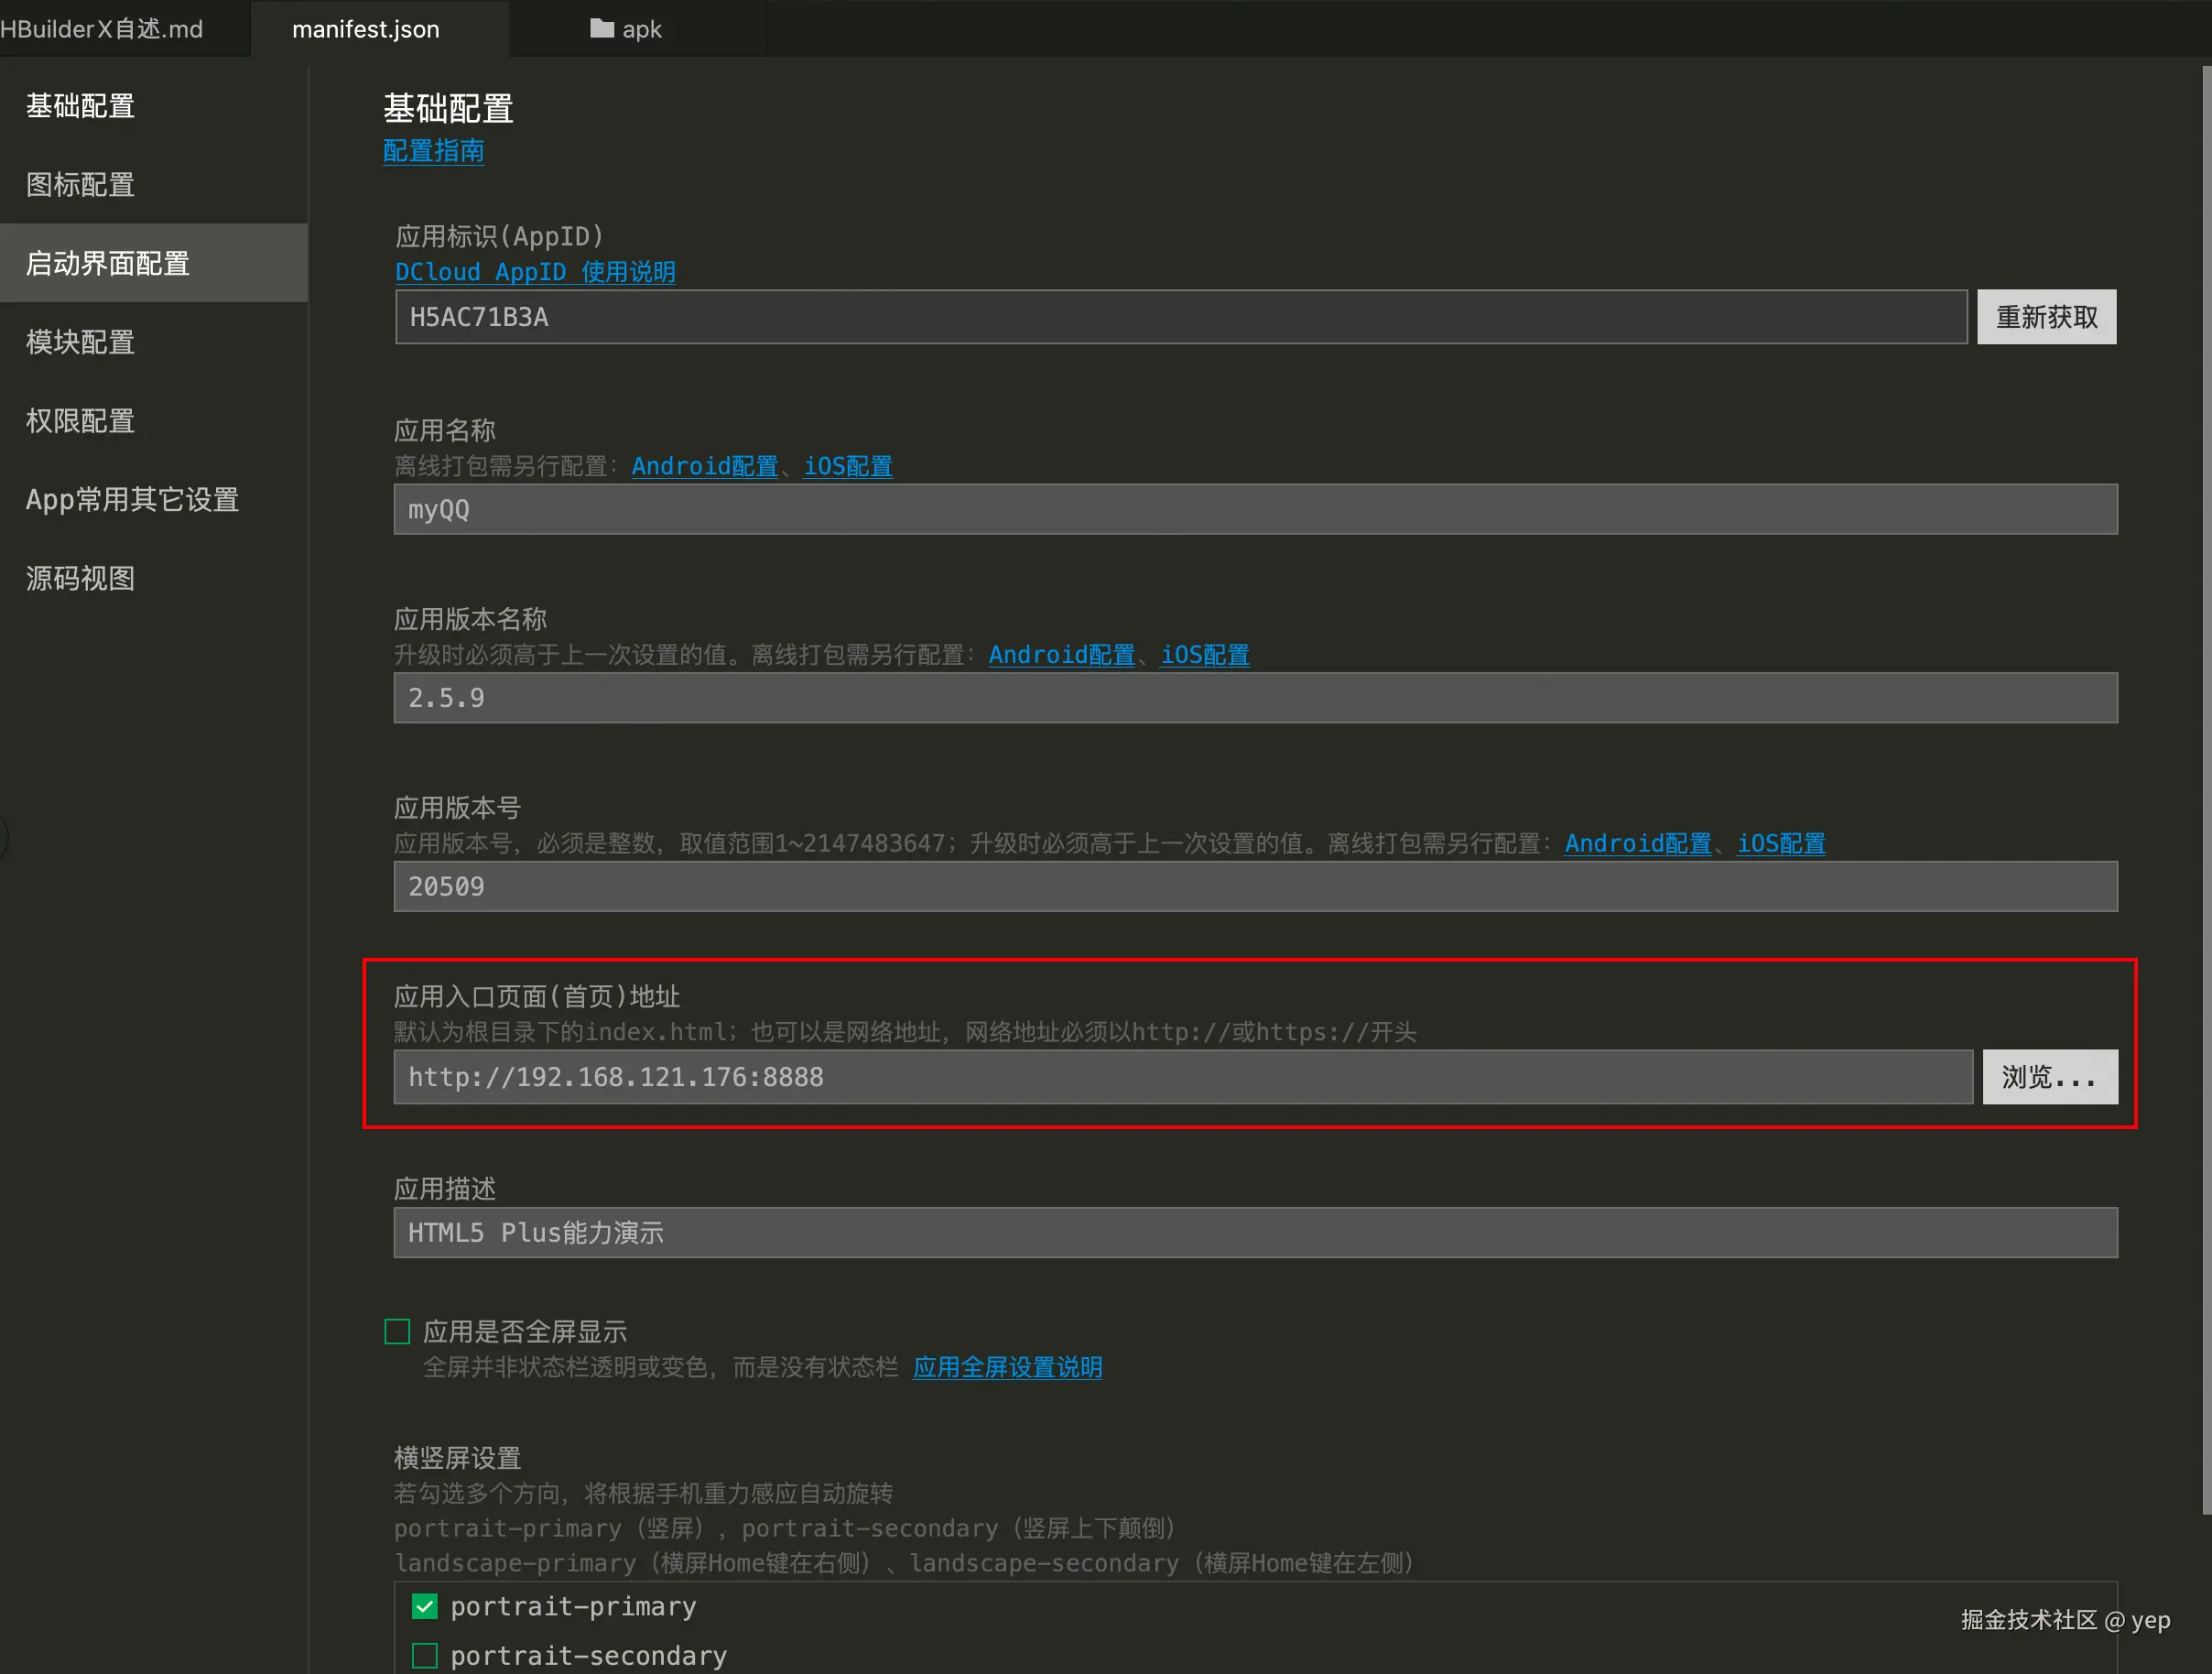Click 浏览... button for entry page

coord(2049,1077)
